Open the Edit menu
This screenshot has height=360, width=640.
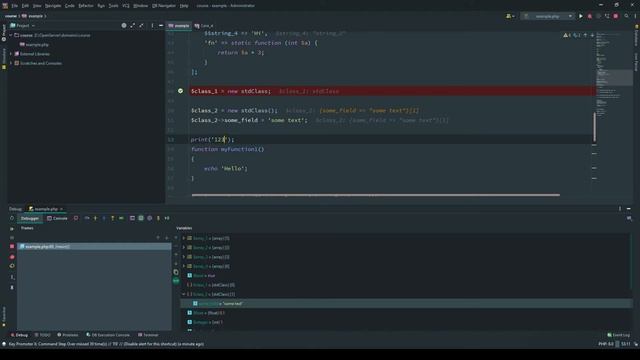[25, 6]
